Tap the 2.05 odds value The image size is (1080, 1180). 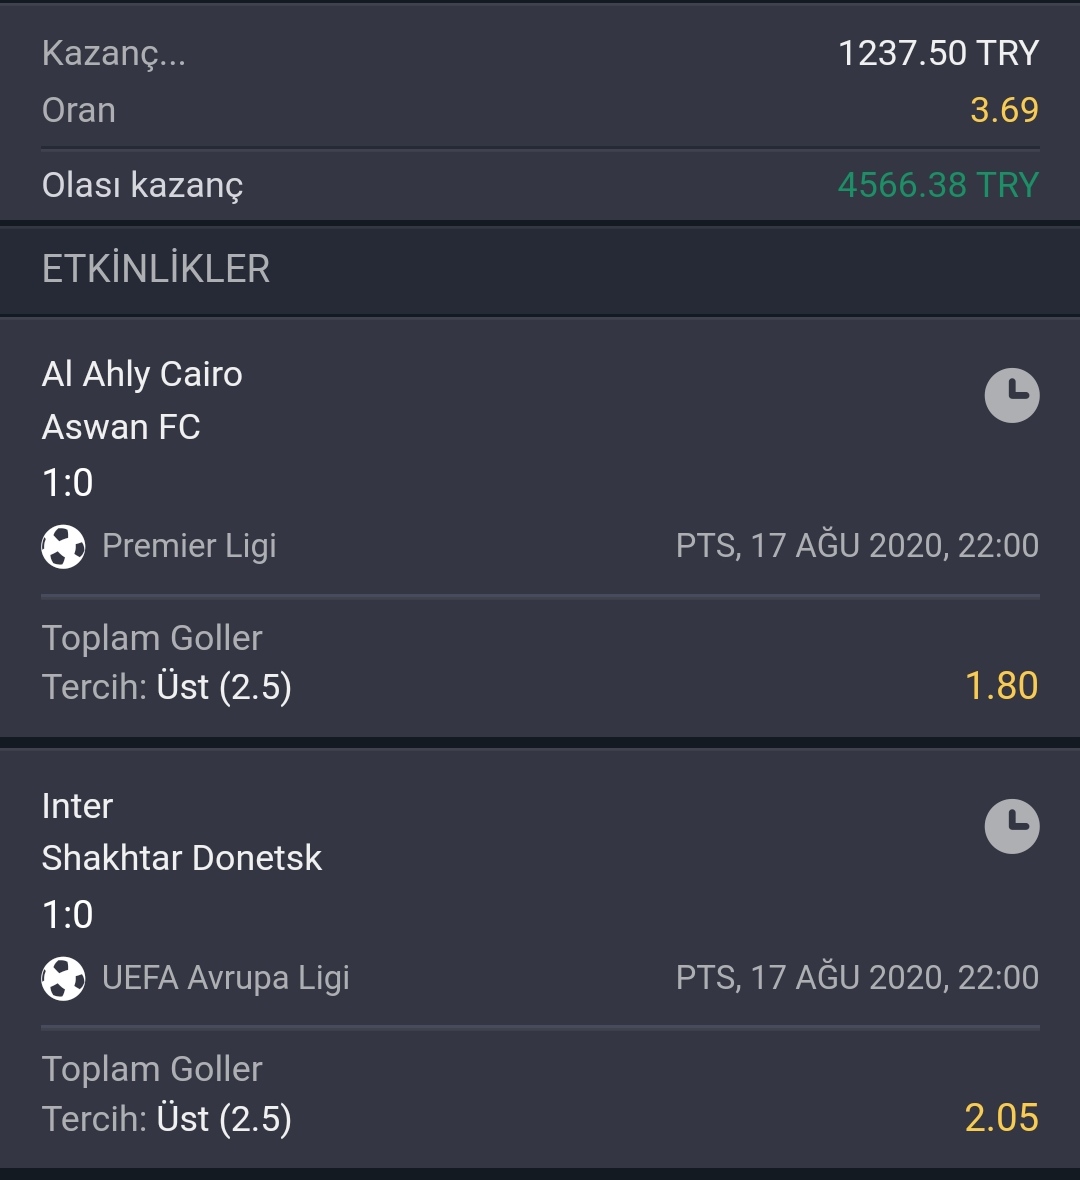tap(1001, 1118)
